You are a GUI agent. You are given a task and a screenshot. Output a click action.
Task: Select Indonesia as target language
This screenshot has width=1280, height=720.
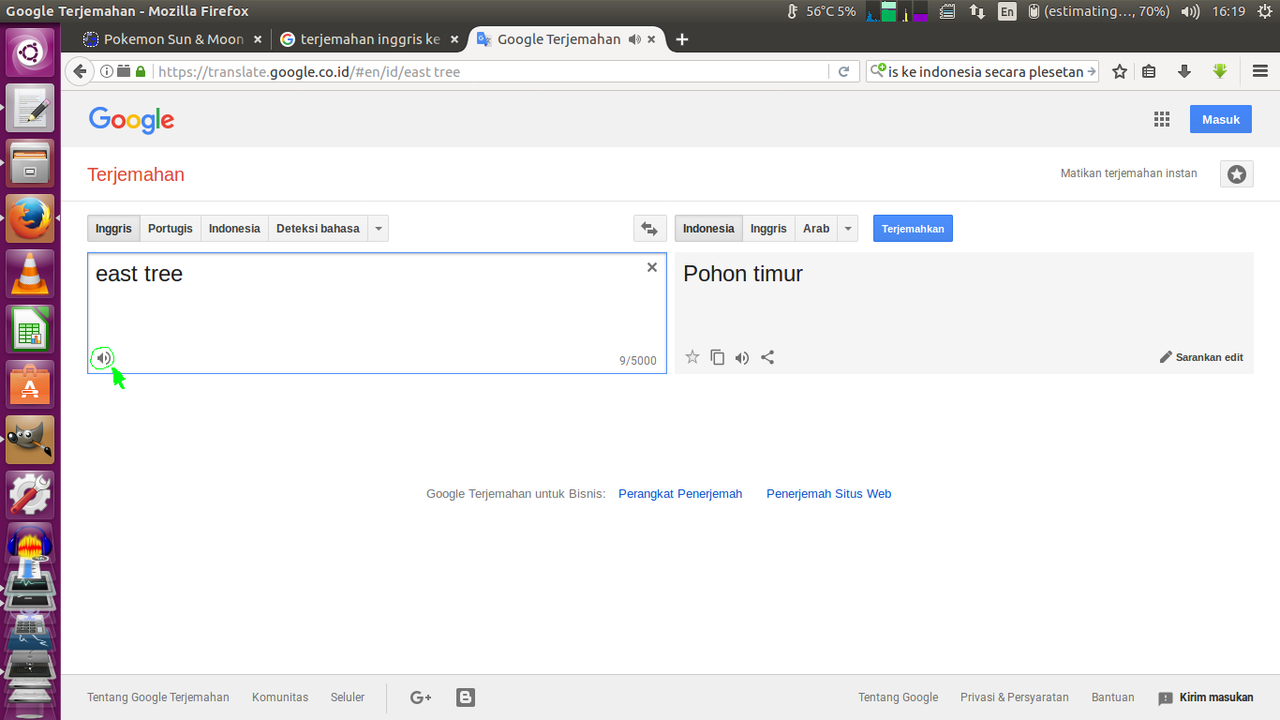(x=708, y=228)
